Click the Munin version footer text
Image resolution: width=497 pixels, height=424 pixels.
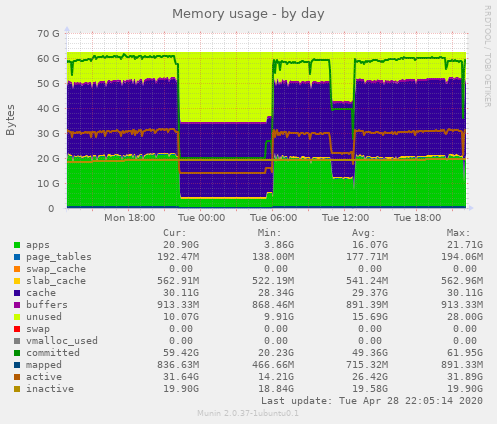[248, 413]
